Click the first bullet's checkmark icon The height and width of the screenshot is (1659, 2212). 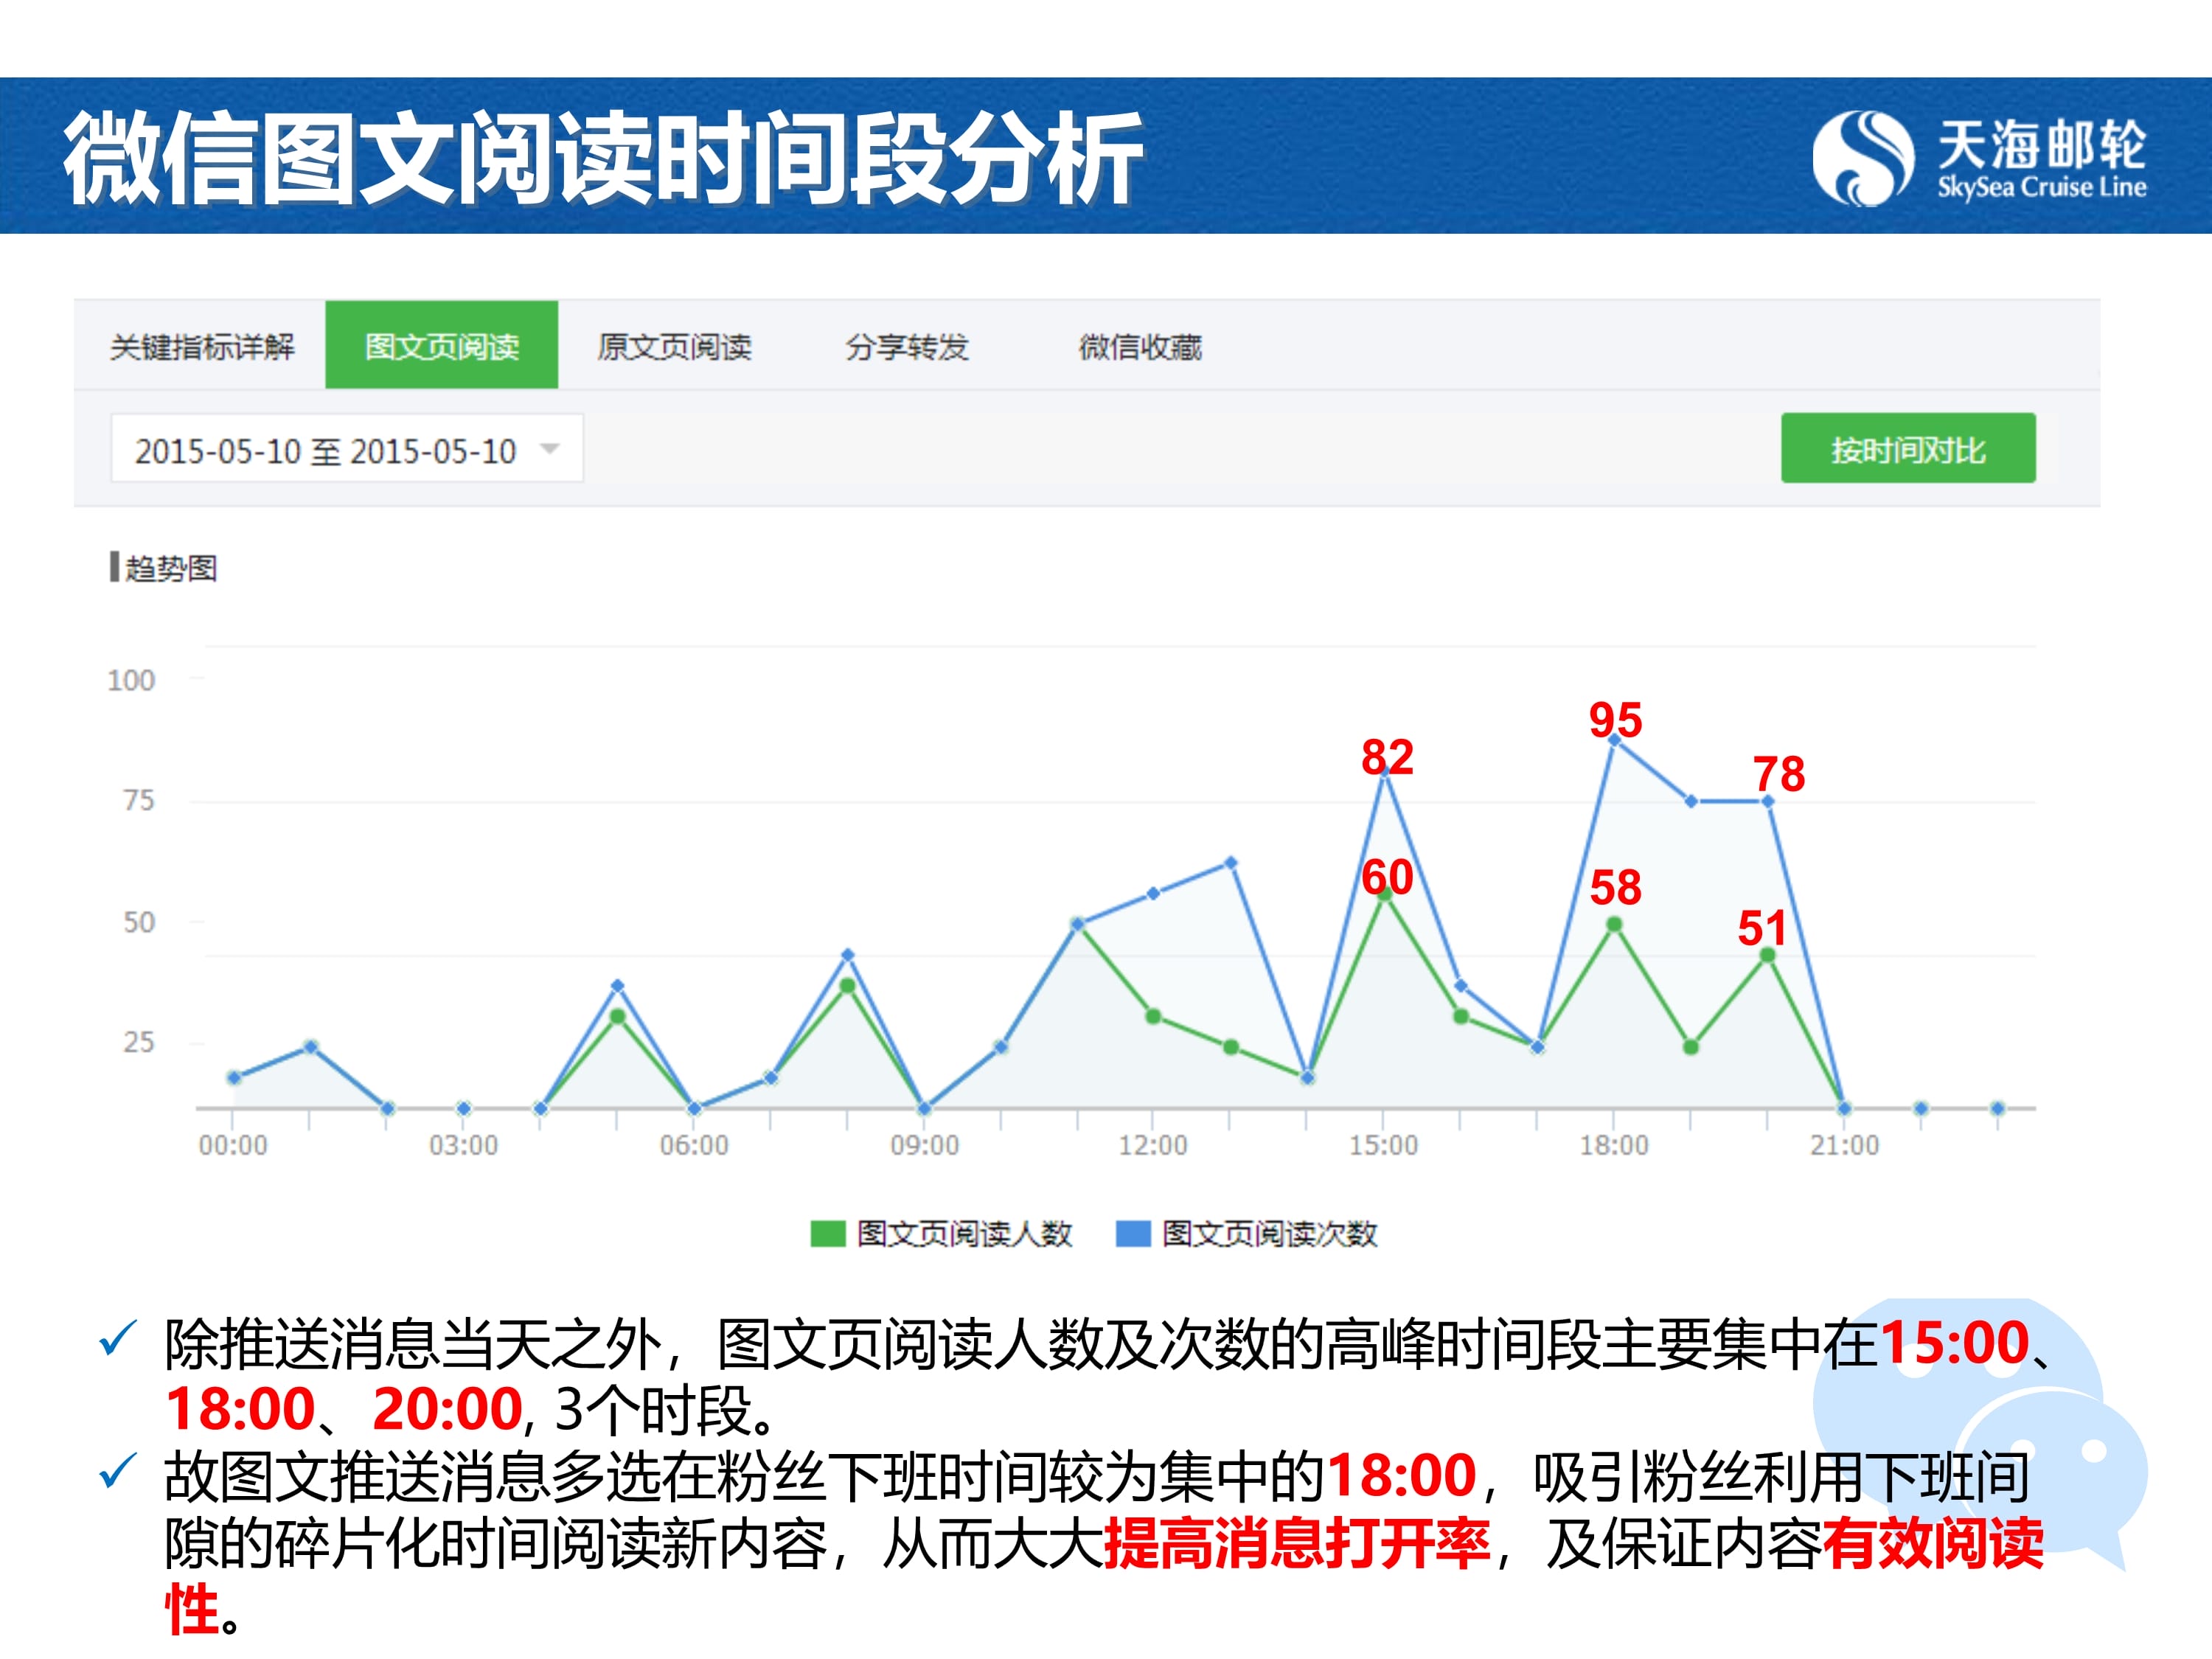click(x=118, y=1338)
